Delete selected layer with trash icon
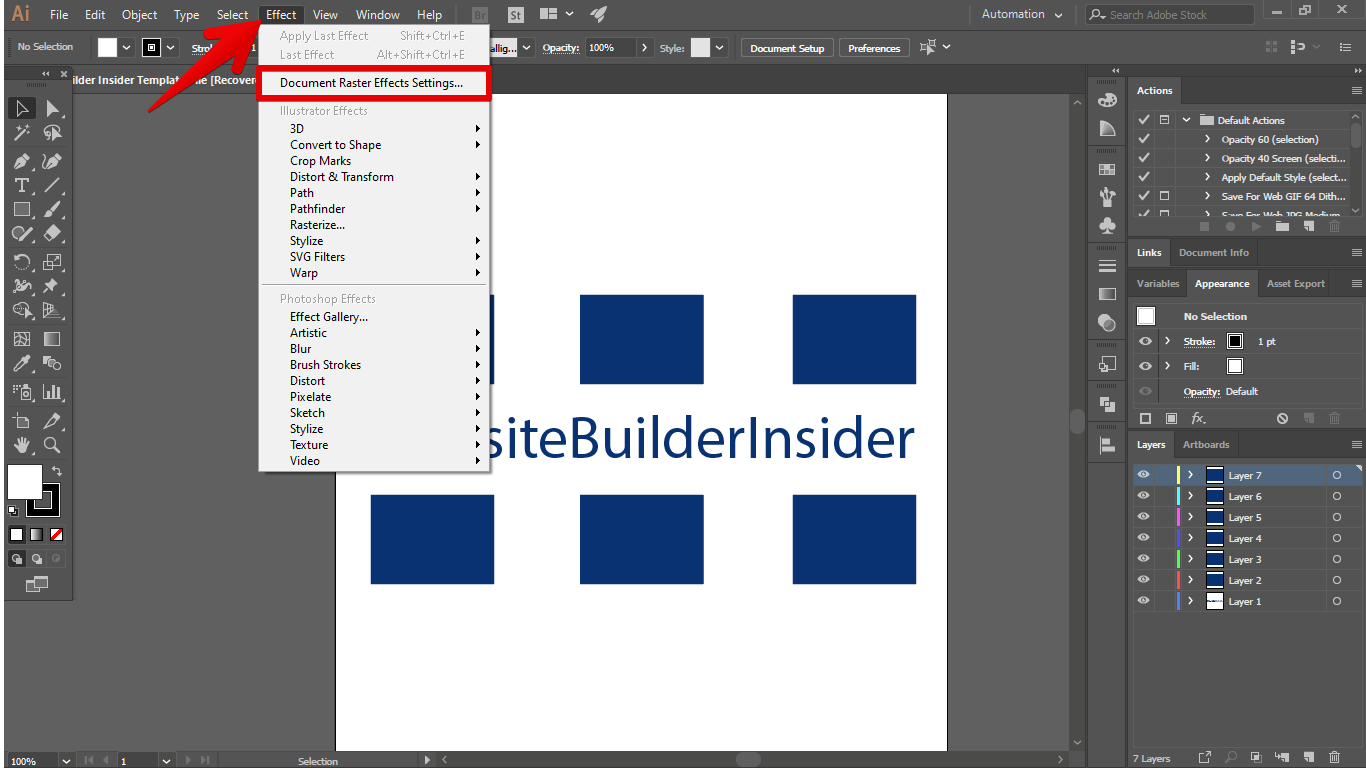 pyautogui.click(x=1335, y=758)
